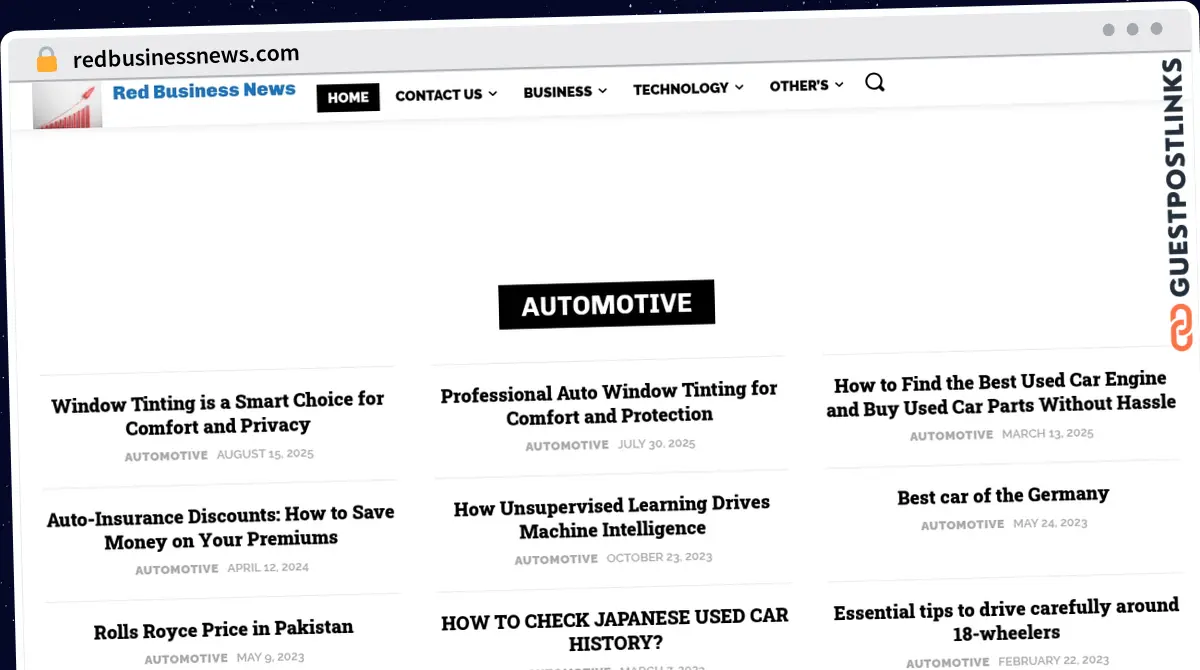1200x670 pixels.
Task: Read Professional Auto Window Tinting article
Action: pos(609,403)
